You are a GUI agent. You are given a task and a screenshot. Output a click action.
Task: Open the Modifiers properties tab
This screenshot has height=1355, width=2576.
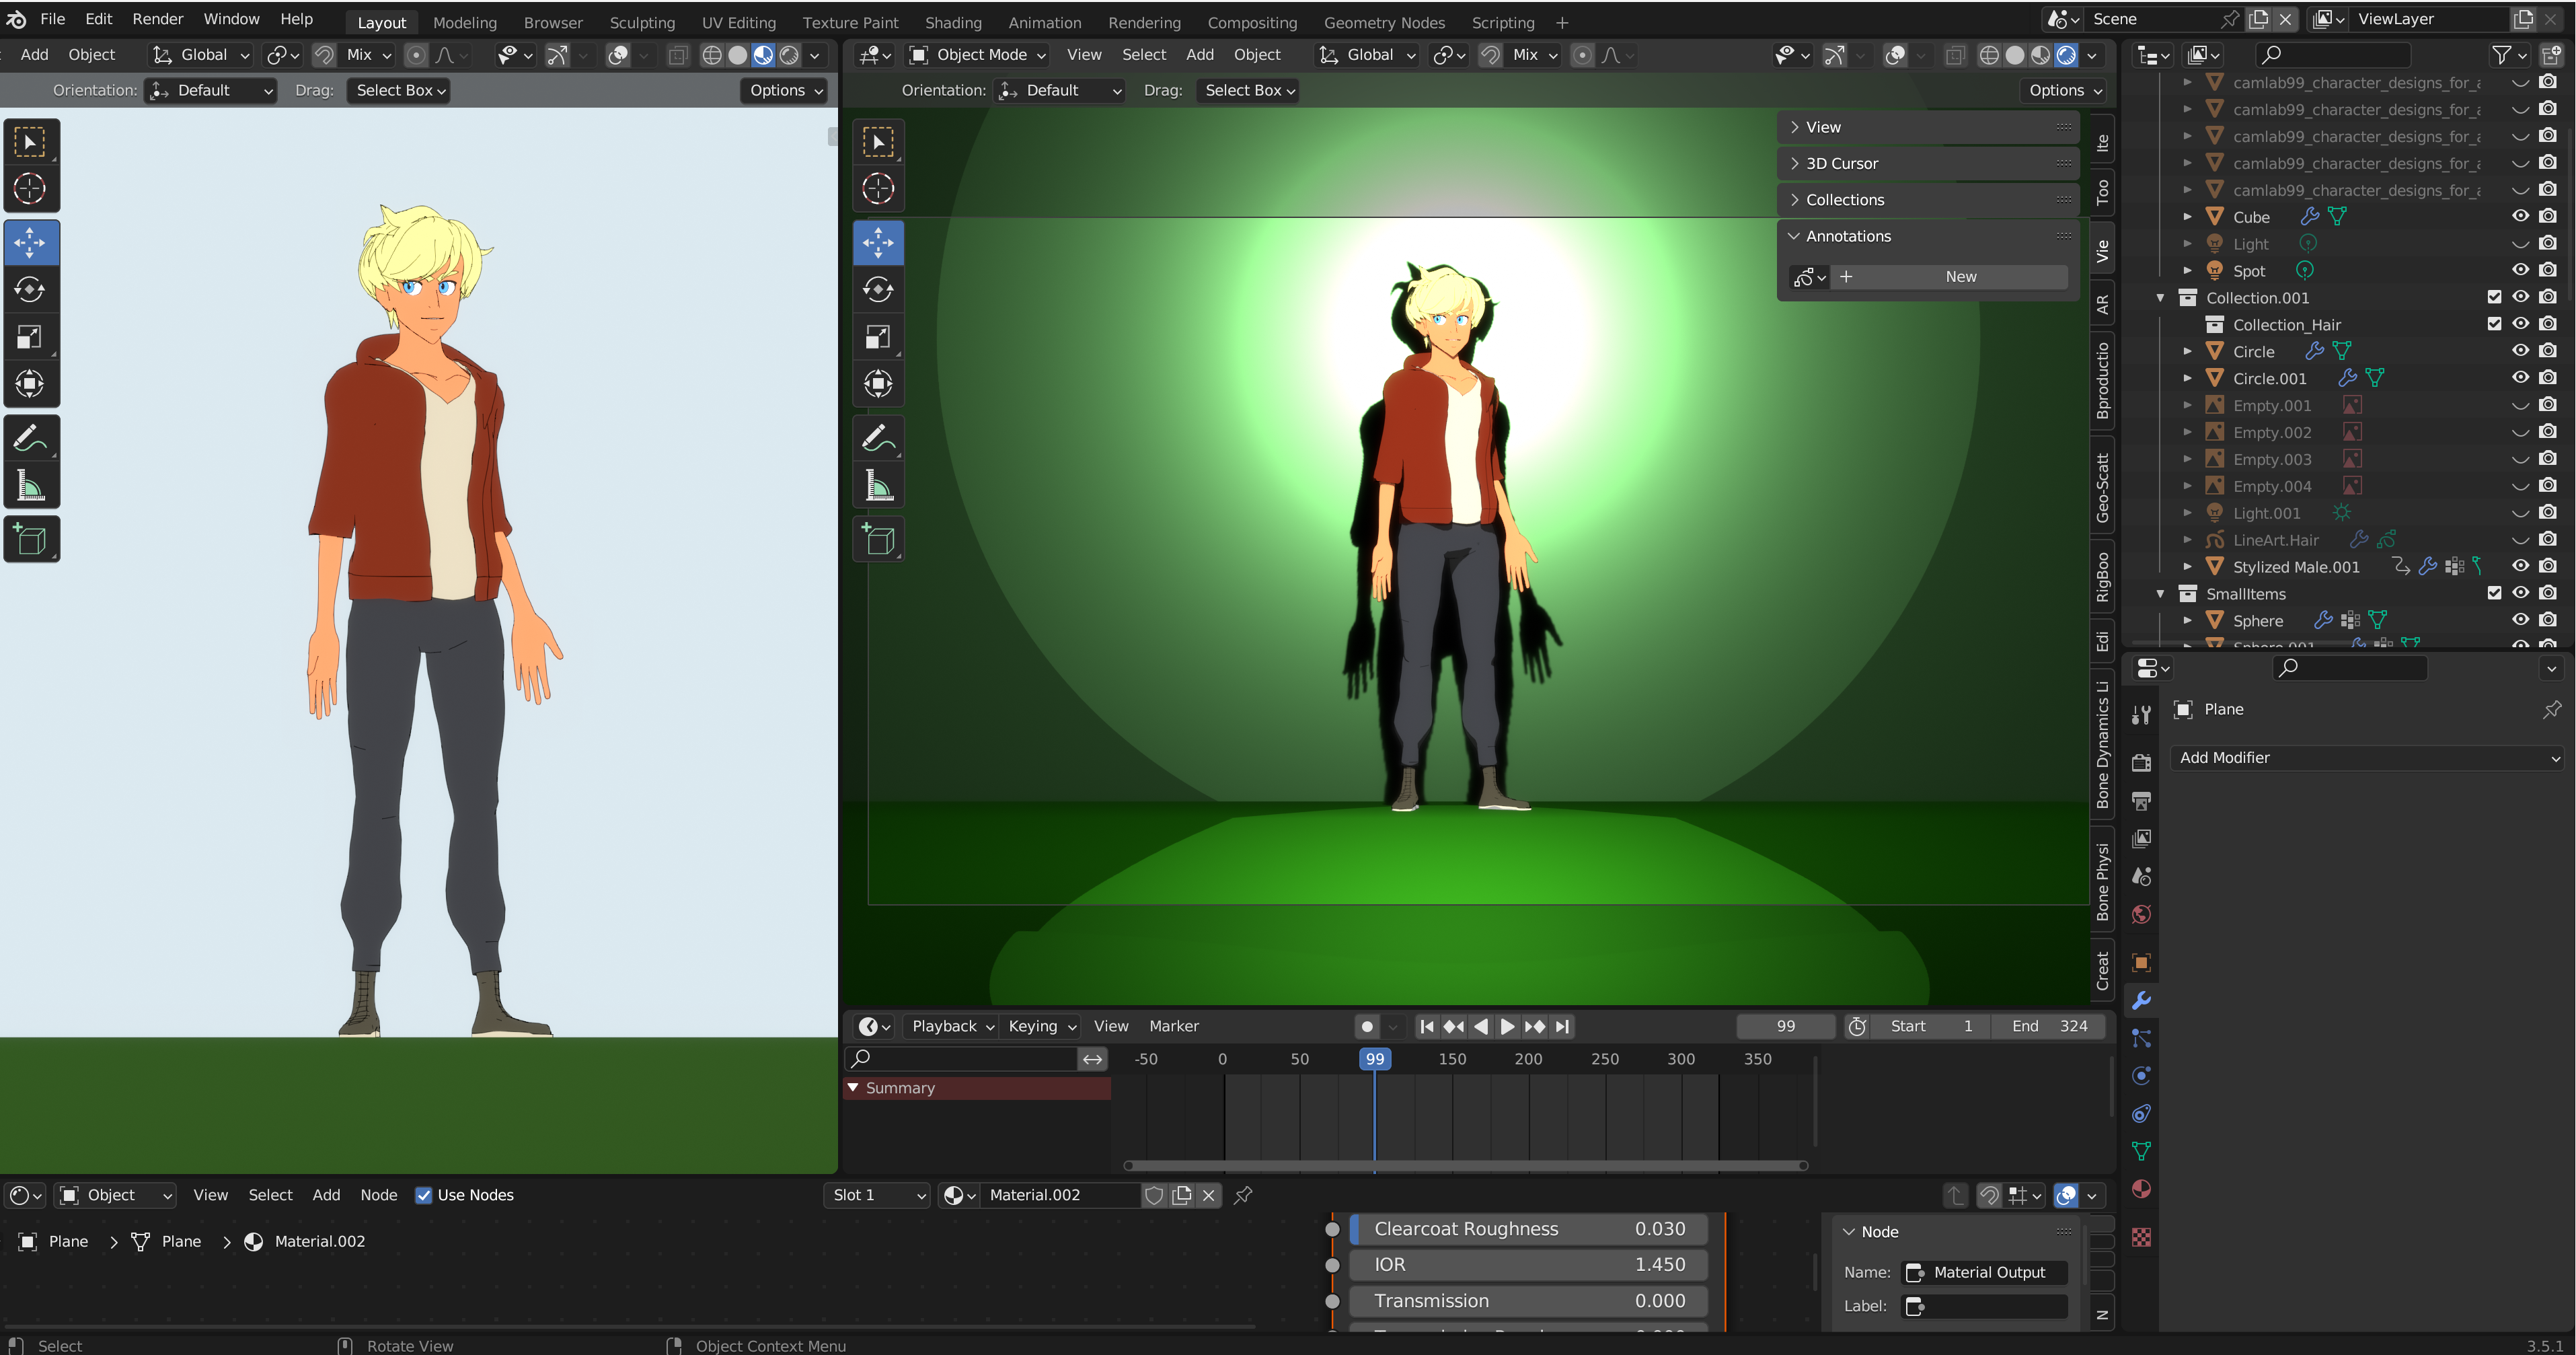pos(2141,1001)
